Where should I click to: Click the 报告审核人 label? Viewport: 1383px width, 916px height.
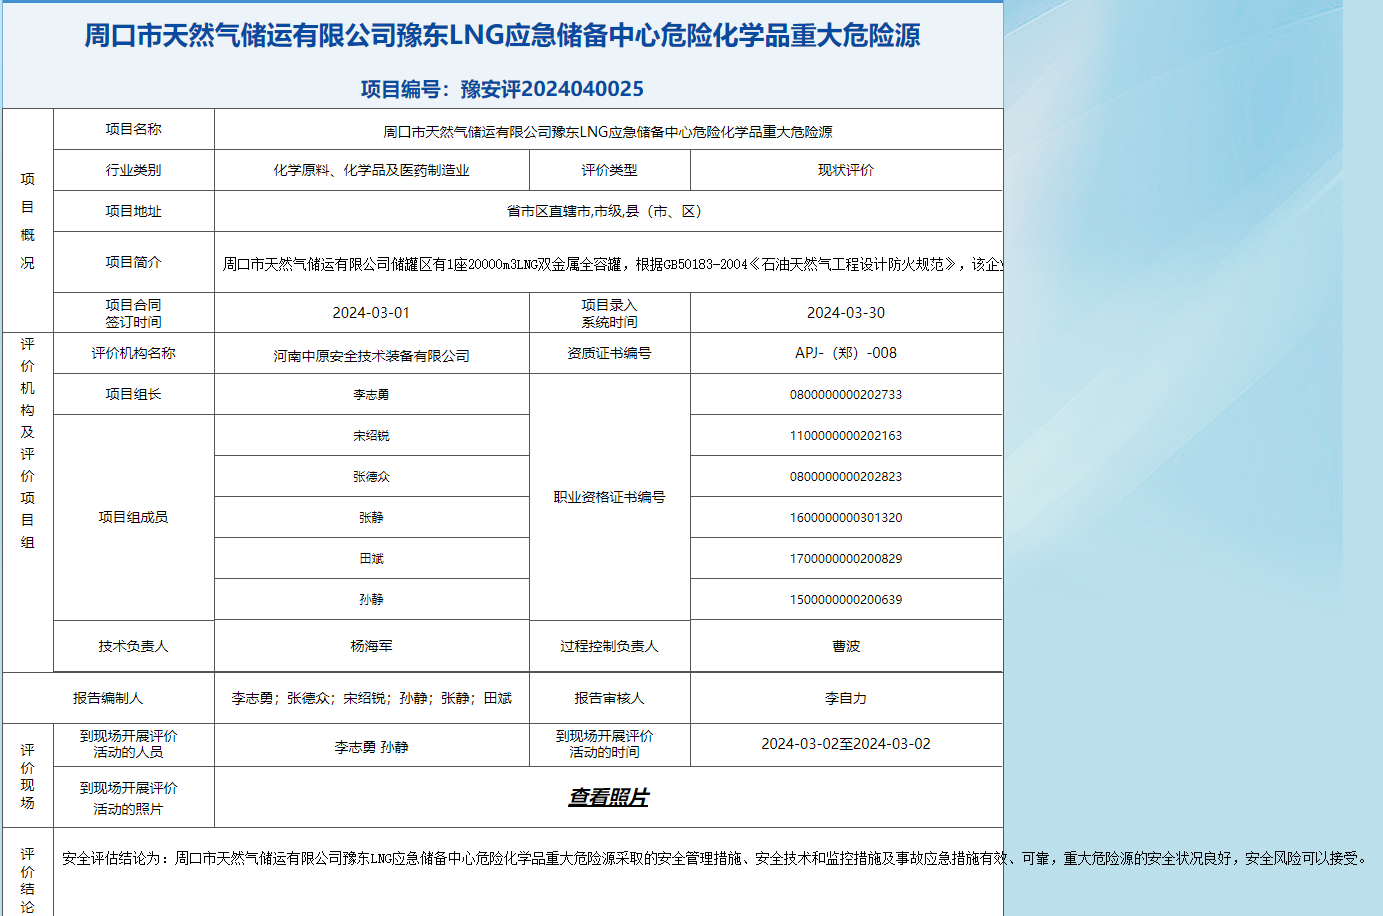click(x=609, y=698)
